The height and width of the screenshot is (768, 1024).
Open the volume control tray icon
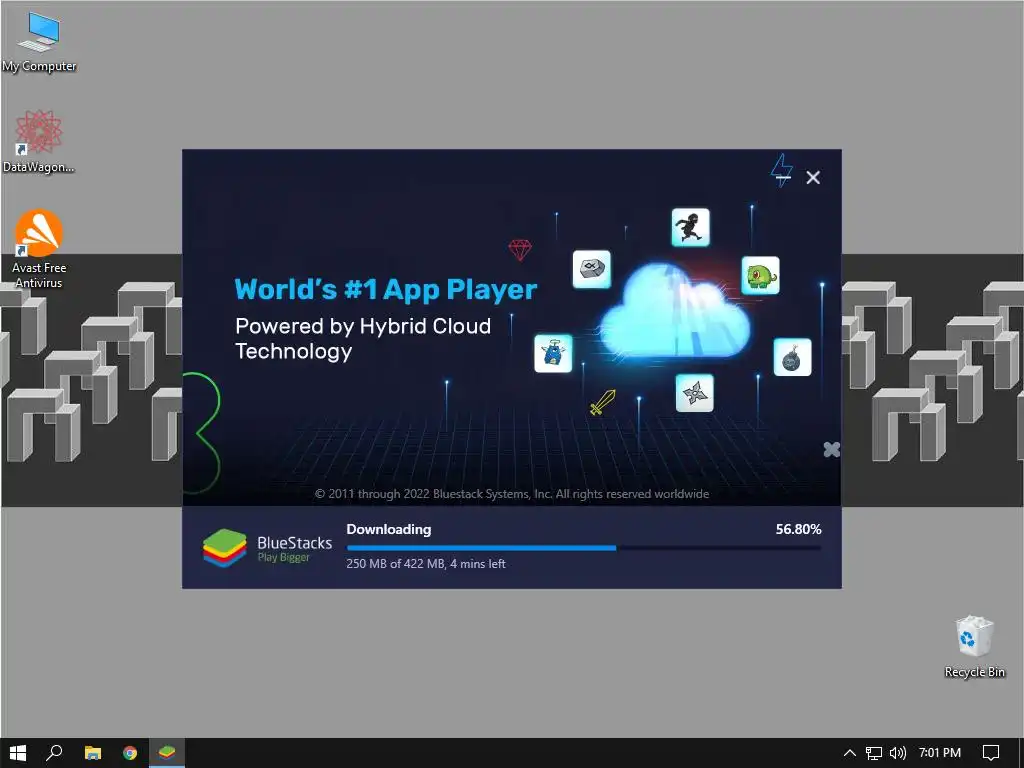898,753
